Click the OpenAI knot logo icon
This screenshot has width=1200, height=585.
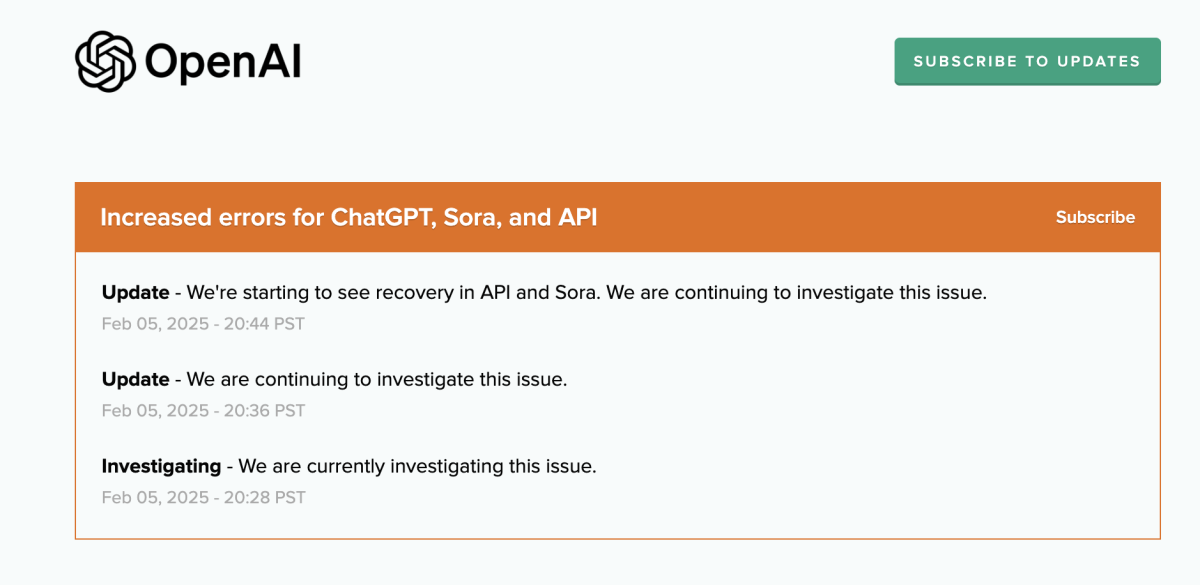pyautogui.click(x=105, y=61)
